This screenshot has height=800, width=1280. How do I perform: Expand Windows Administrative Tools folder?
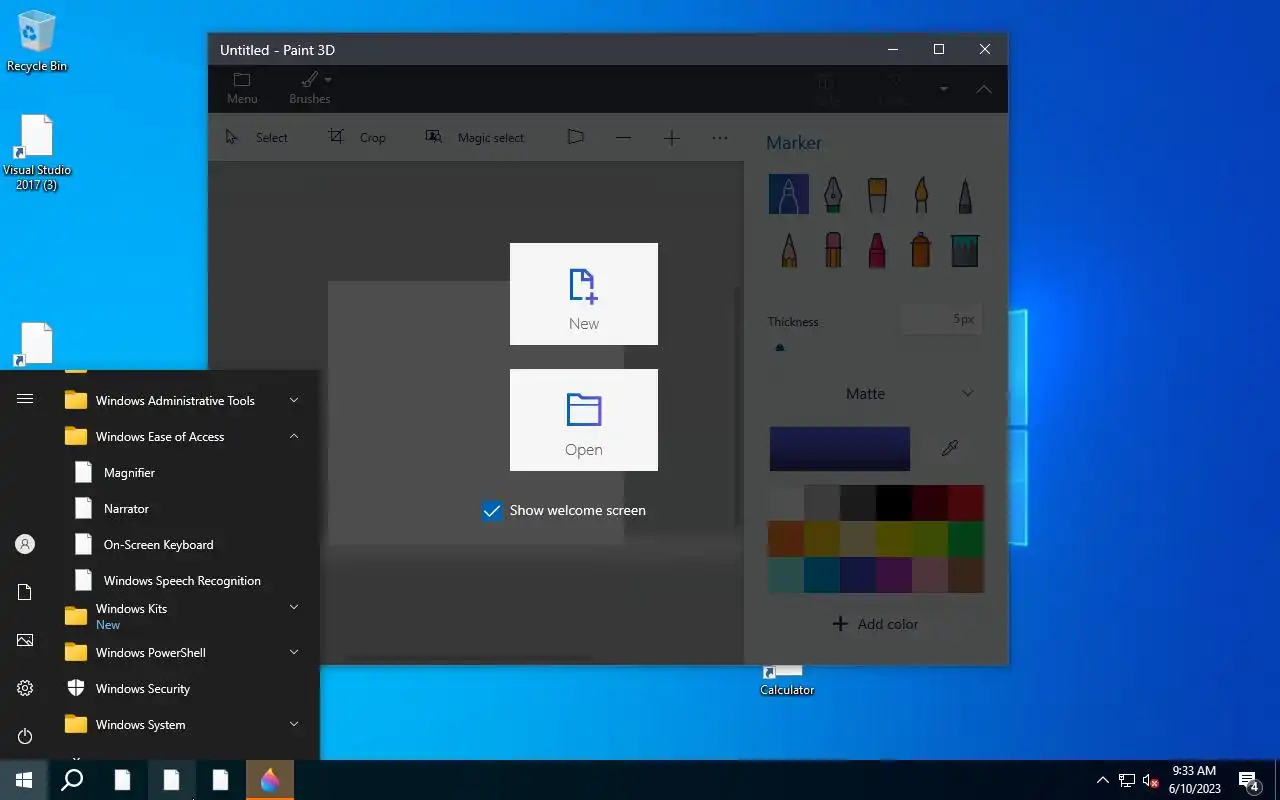click(182, 400)
